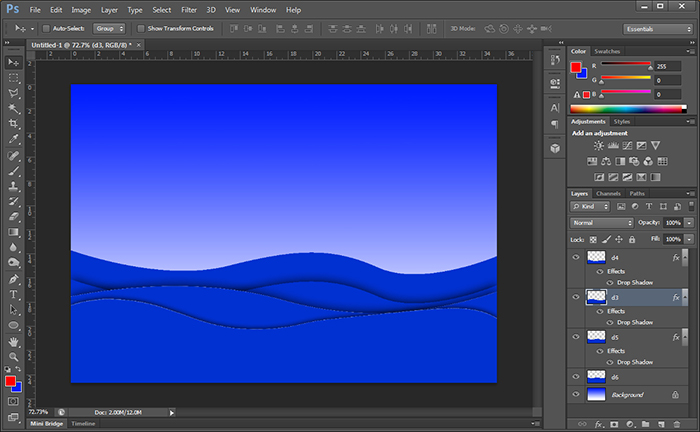
Task: Select the d6 layer thumbnail
Action: (597, 376)
